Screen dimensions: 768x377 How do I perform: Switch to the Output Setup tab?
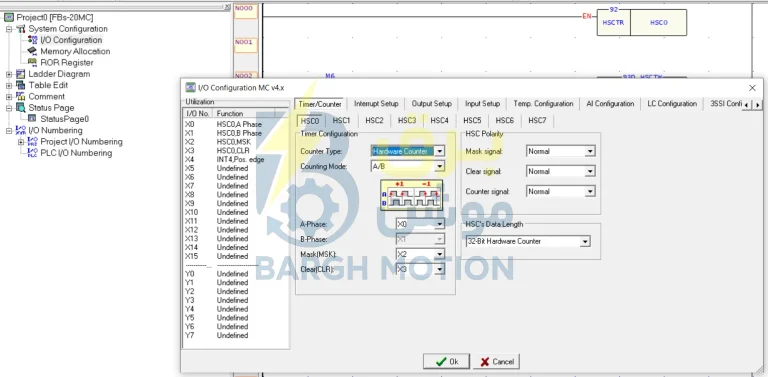point(432,104)
